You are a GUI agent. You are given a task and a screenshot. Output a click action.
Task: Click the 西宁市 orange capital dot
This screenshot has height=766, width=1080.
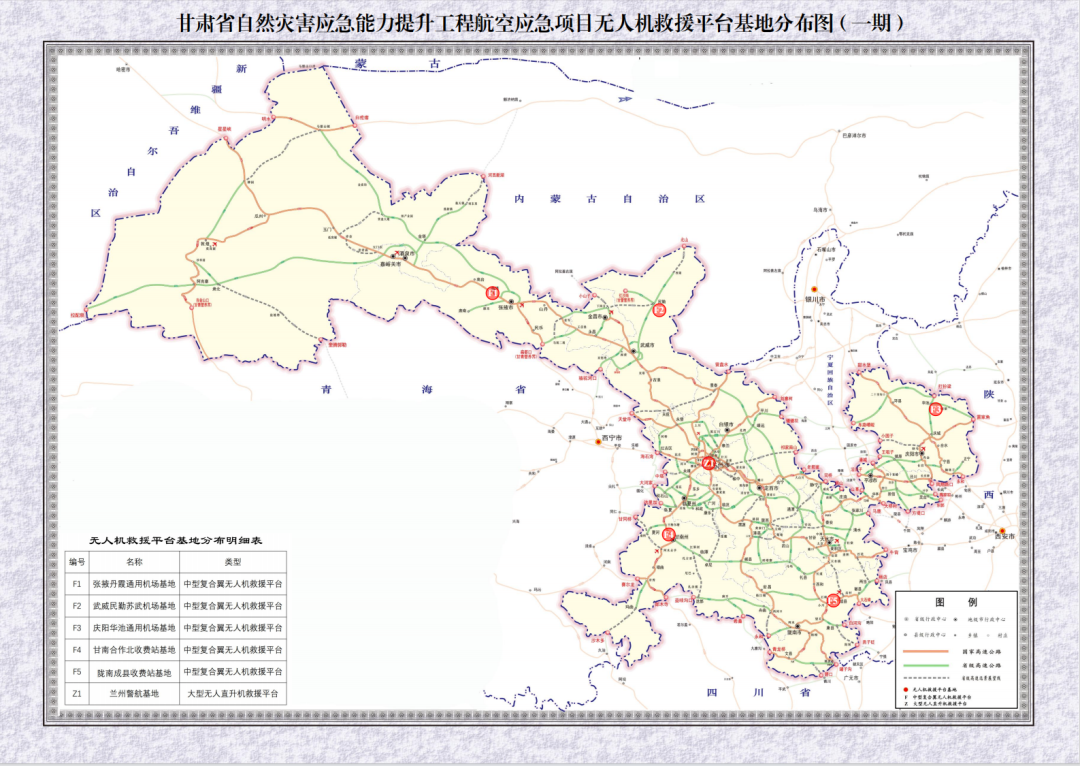pos(600,440)
